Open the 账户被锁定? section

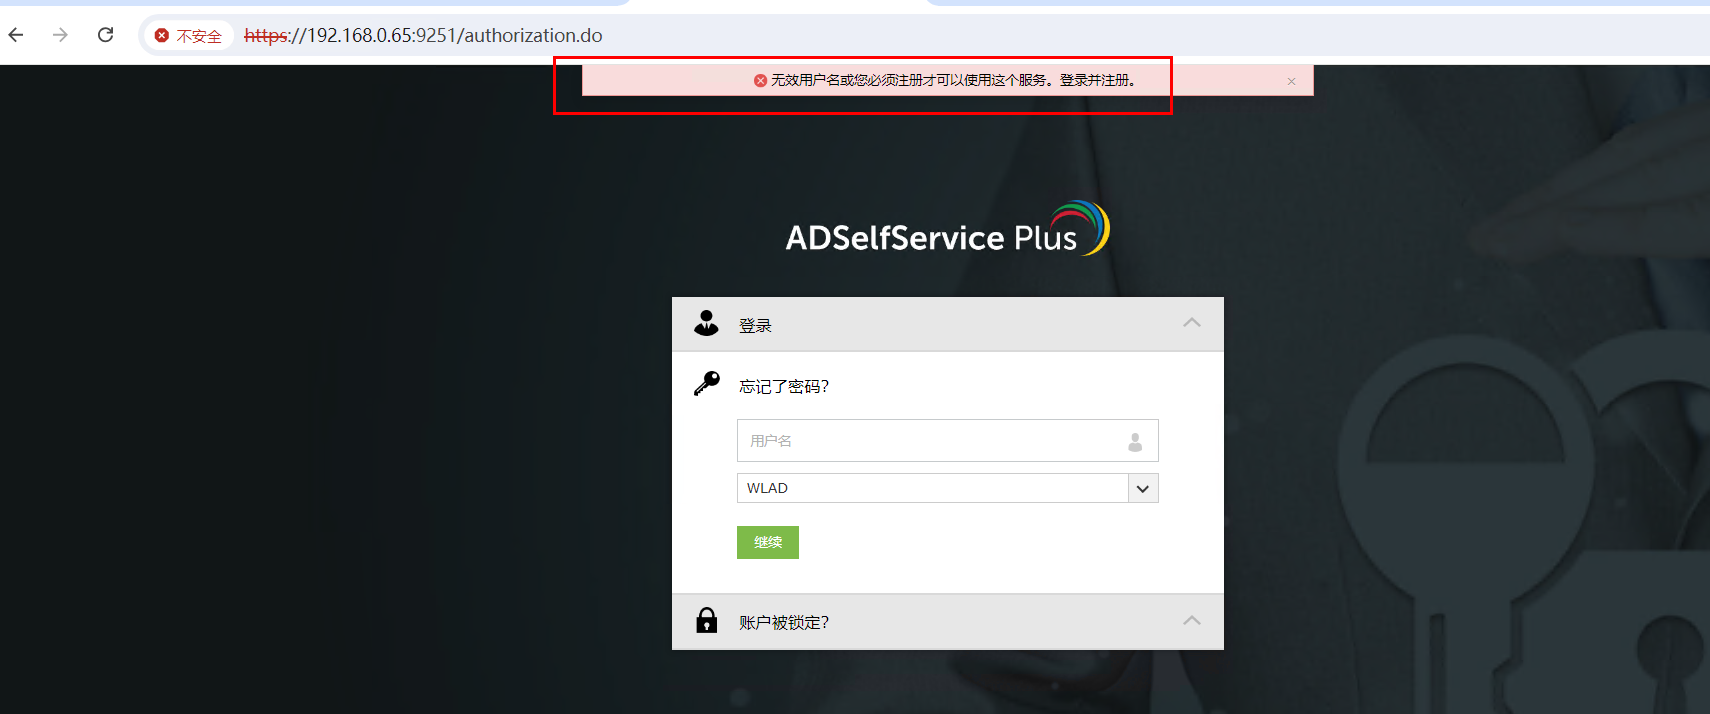948,622
